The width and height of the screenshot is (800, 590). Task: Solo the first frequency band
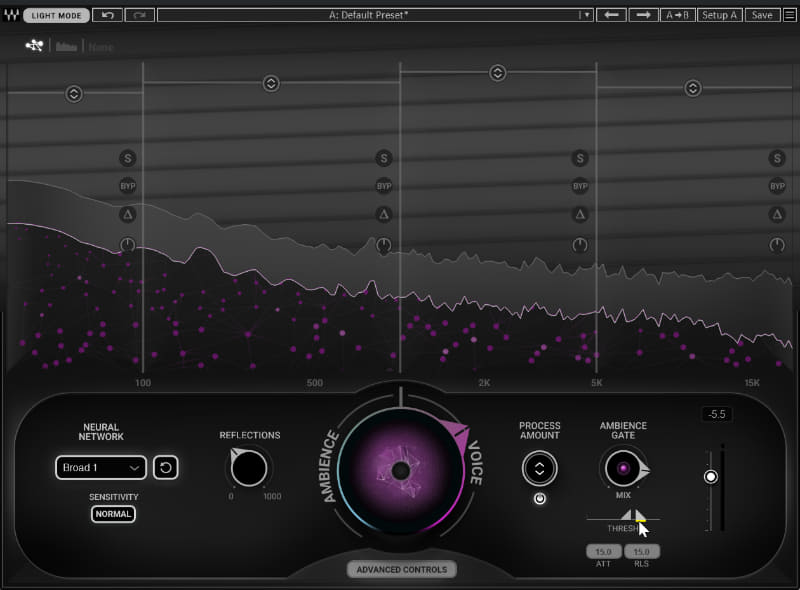[x=128, y=158]
